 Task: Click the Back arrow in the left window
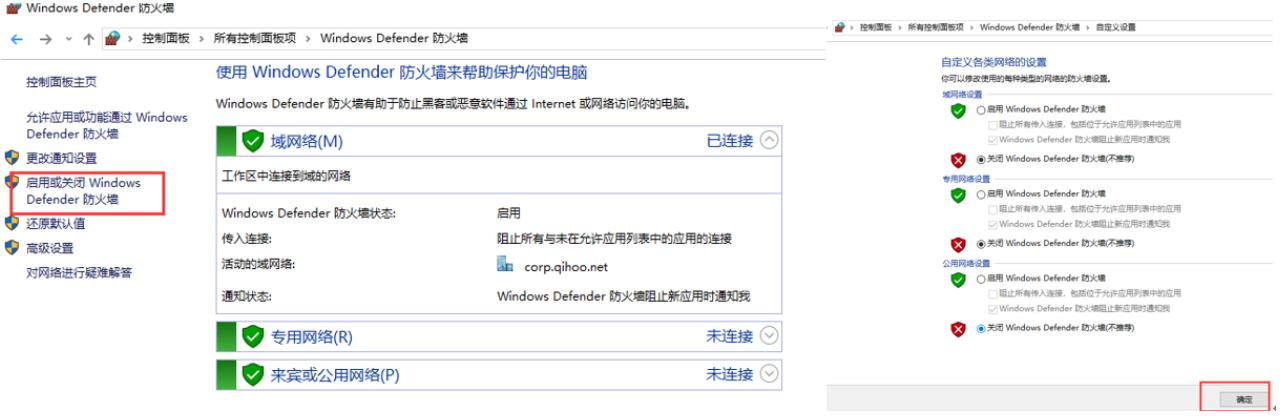pos(17,39)
